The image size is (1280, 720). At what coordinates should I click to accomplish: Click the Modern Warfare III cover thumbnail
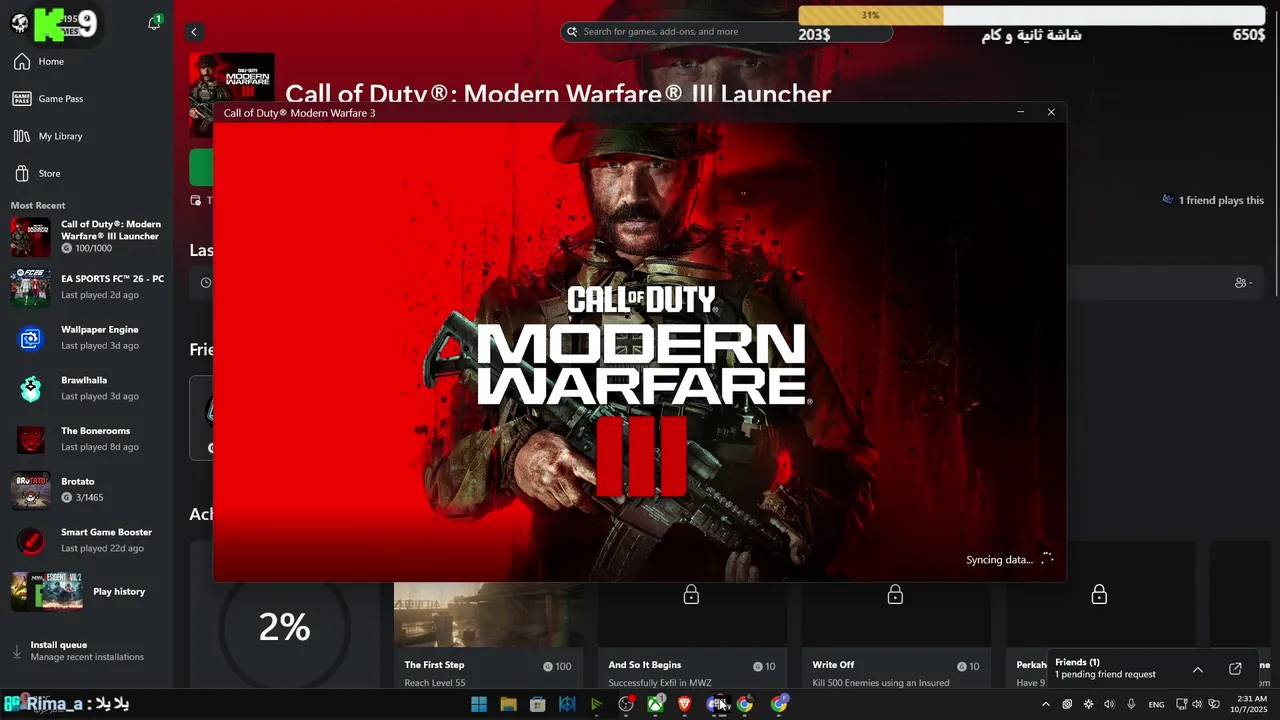[x=232, y=77]
